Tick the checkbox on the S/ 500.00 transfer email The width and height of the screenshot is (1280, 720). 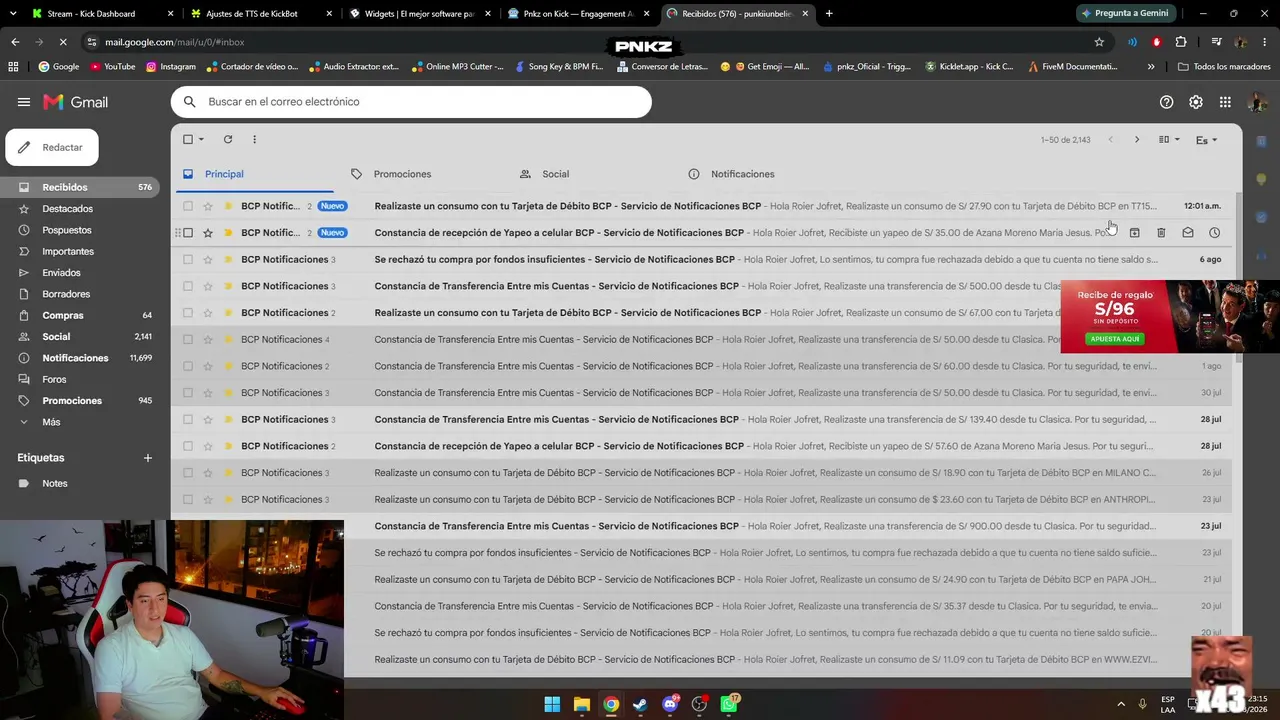click(188, 286)
